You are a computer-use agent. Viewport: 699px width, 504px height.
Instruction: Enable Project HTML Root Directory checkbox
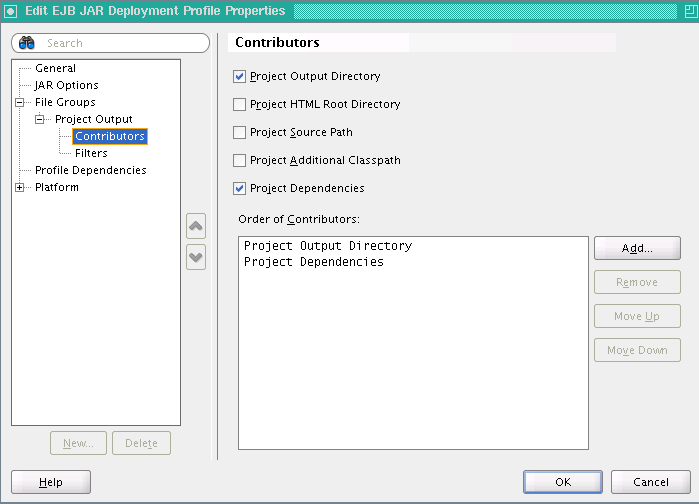pyautogui.click(x=239, y=104)
